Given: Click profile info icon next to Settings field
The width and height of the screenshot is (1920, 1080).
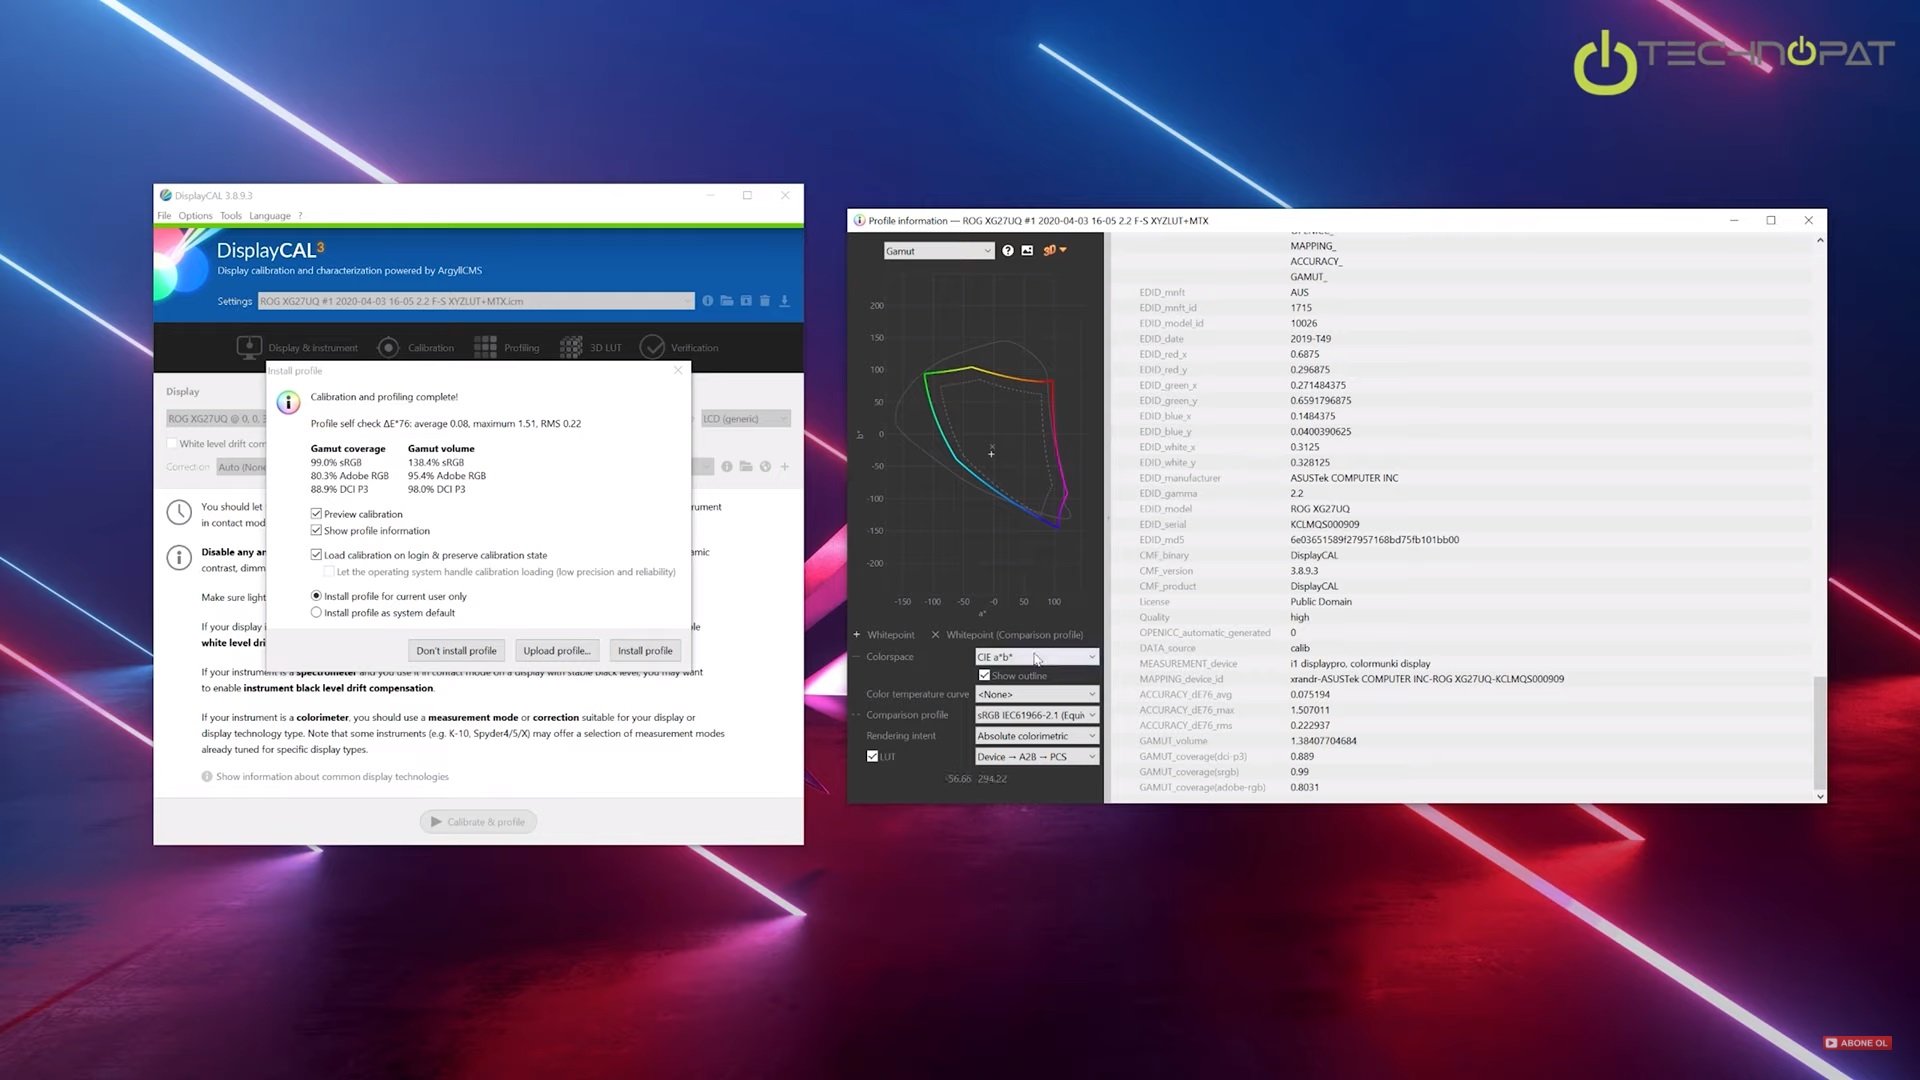Looking at the screenshot, I should (708, 301).
